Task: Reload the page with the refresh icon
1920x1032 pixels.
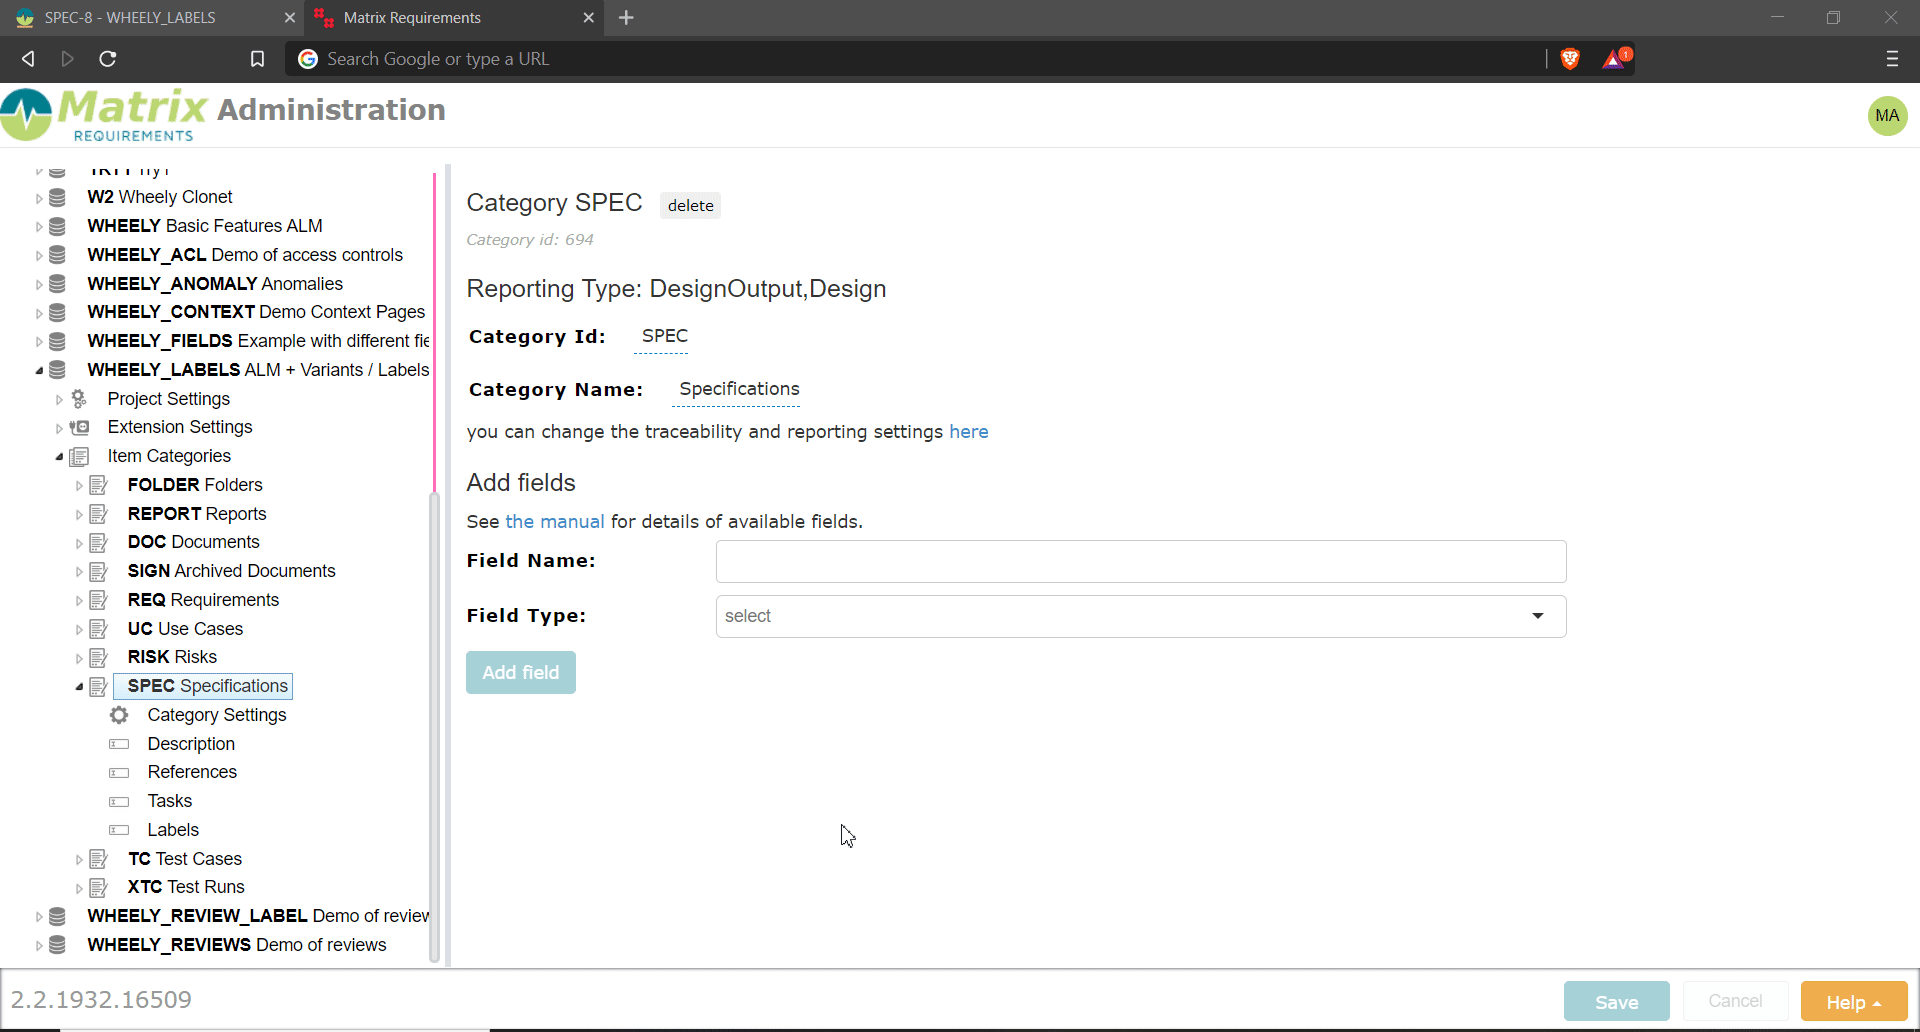Action: pyautogui.click(x=108, y=59)
